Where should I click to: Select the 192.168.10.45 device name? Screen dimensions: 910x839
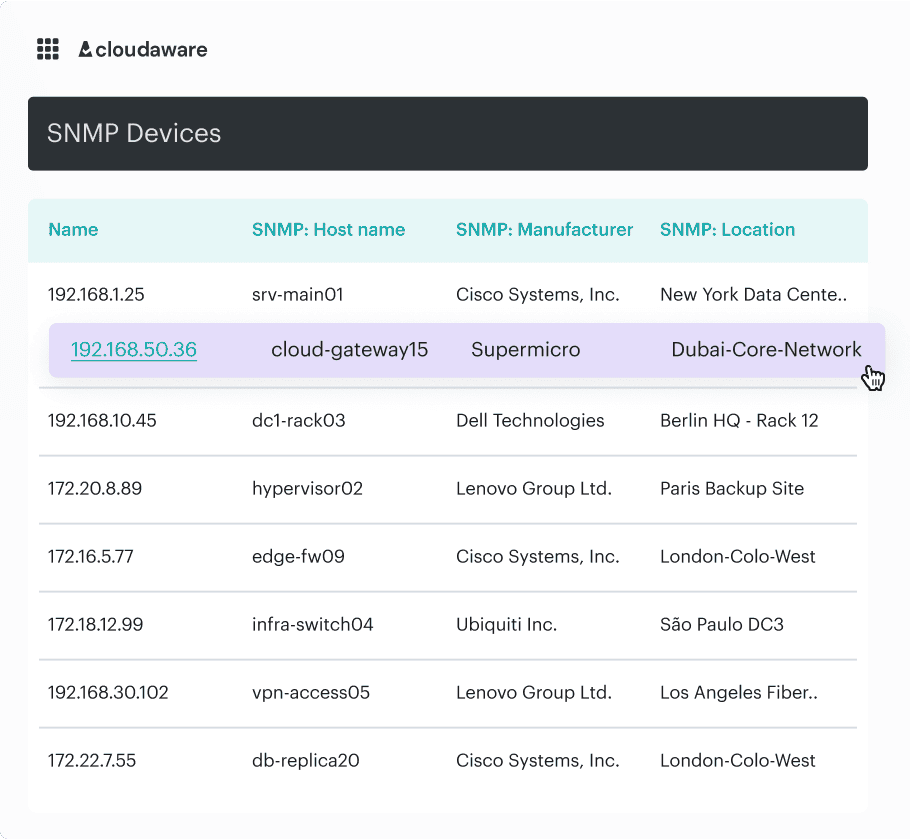click(x=102, y=420)
